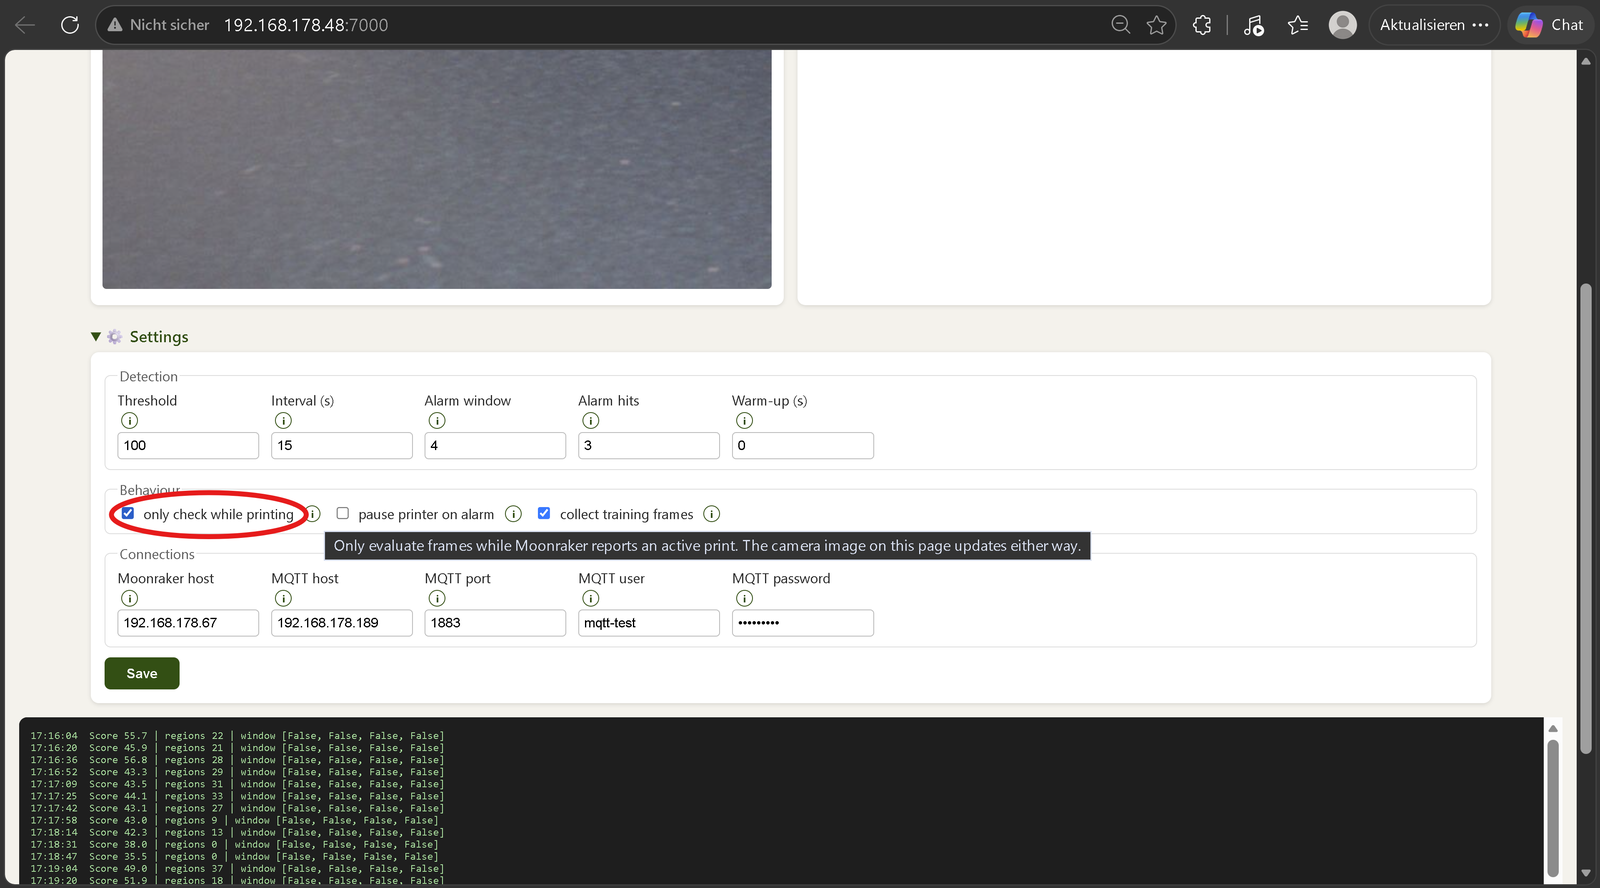Image resolution: width=1600 pixels, height=888 pixels.
Task: Click the MQTT password info icon
Action: tap(744, 598)
